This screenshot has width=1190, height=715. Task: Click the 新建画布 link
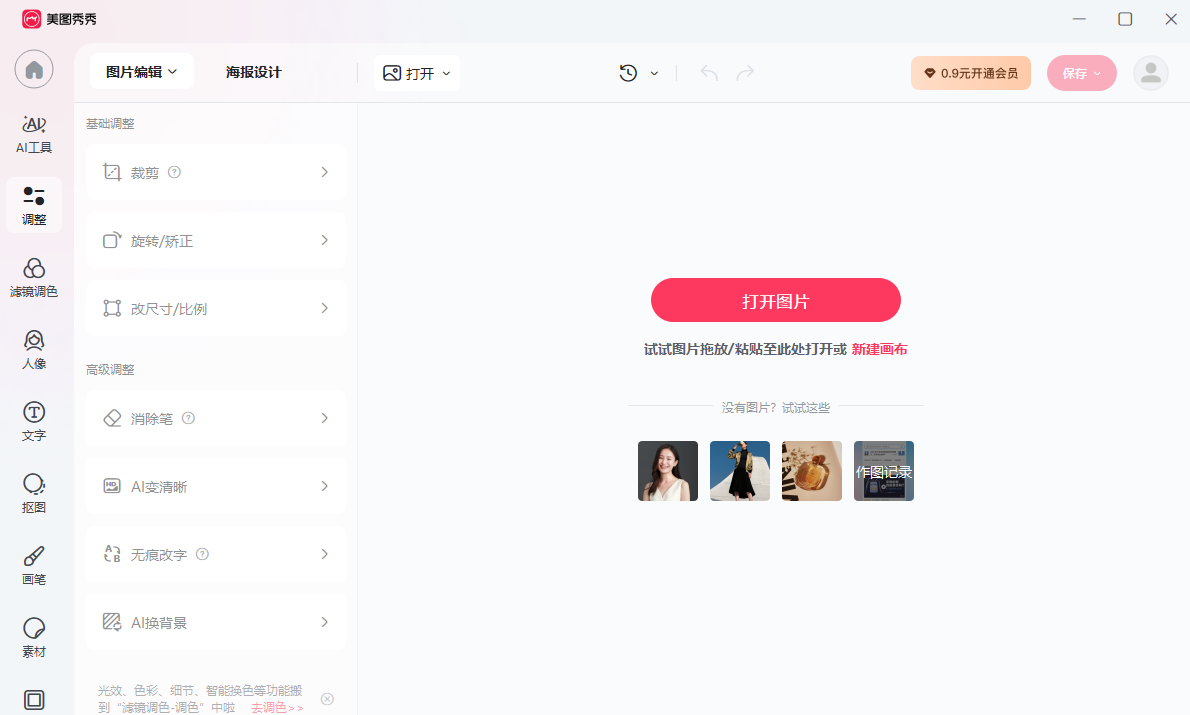tap(879, 349)
